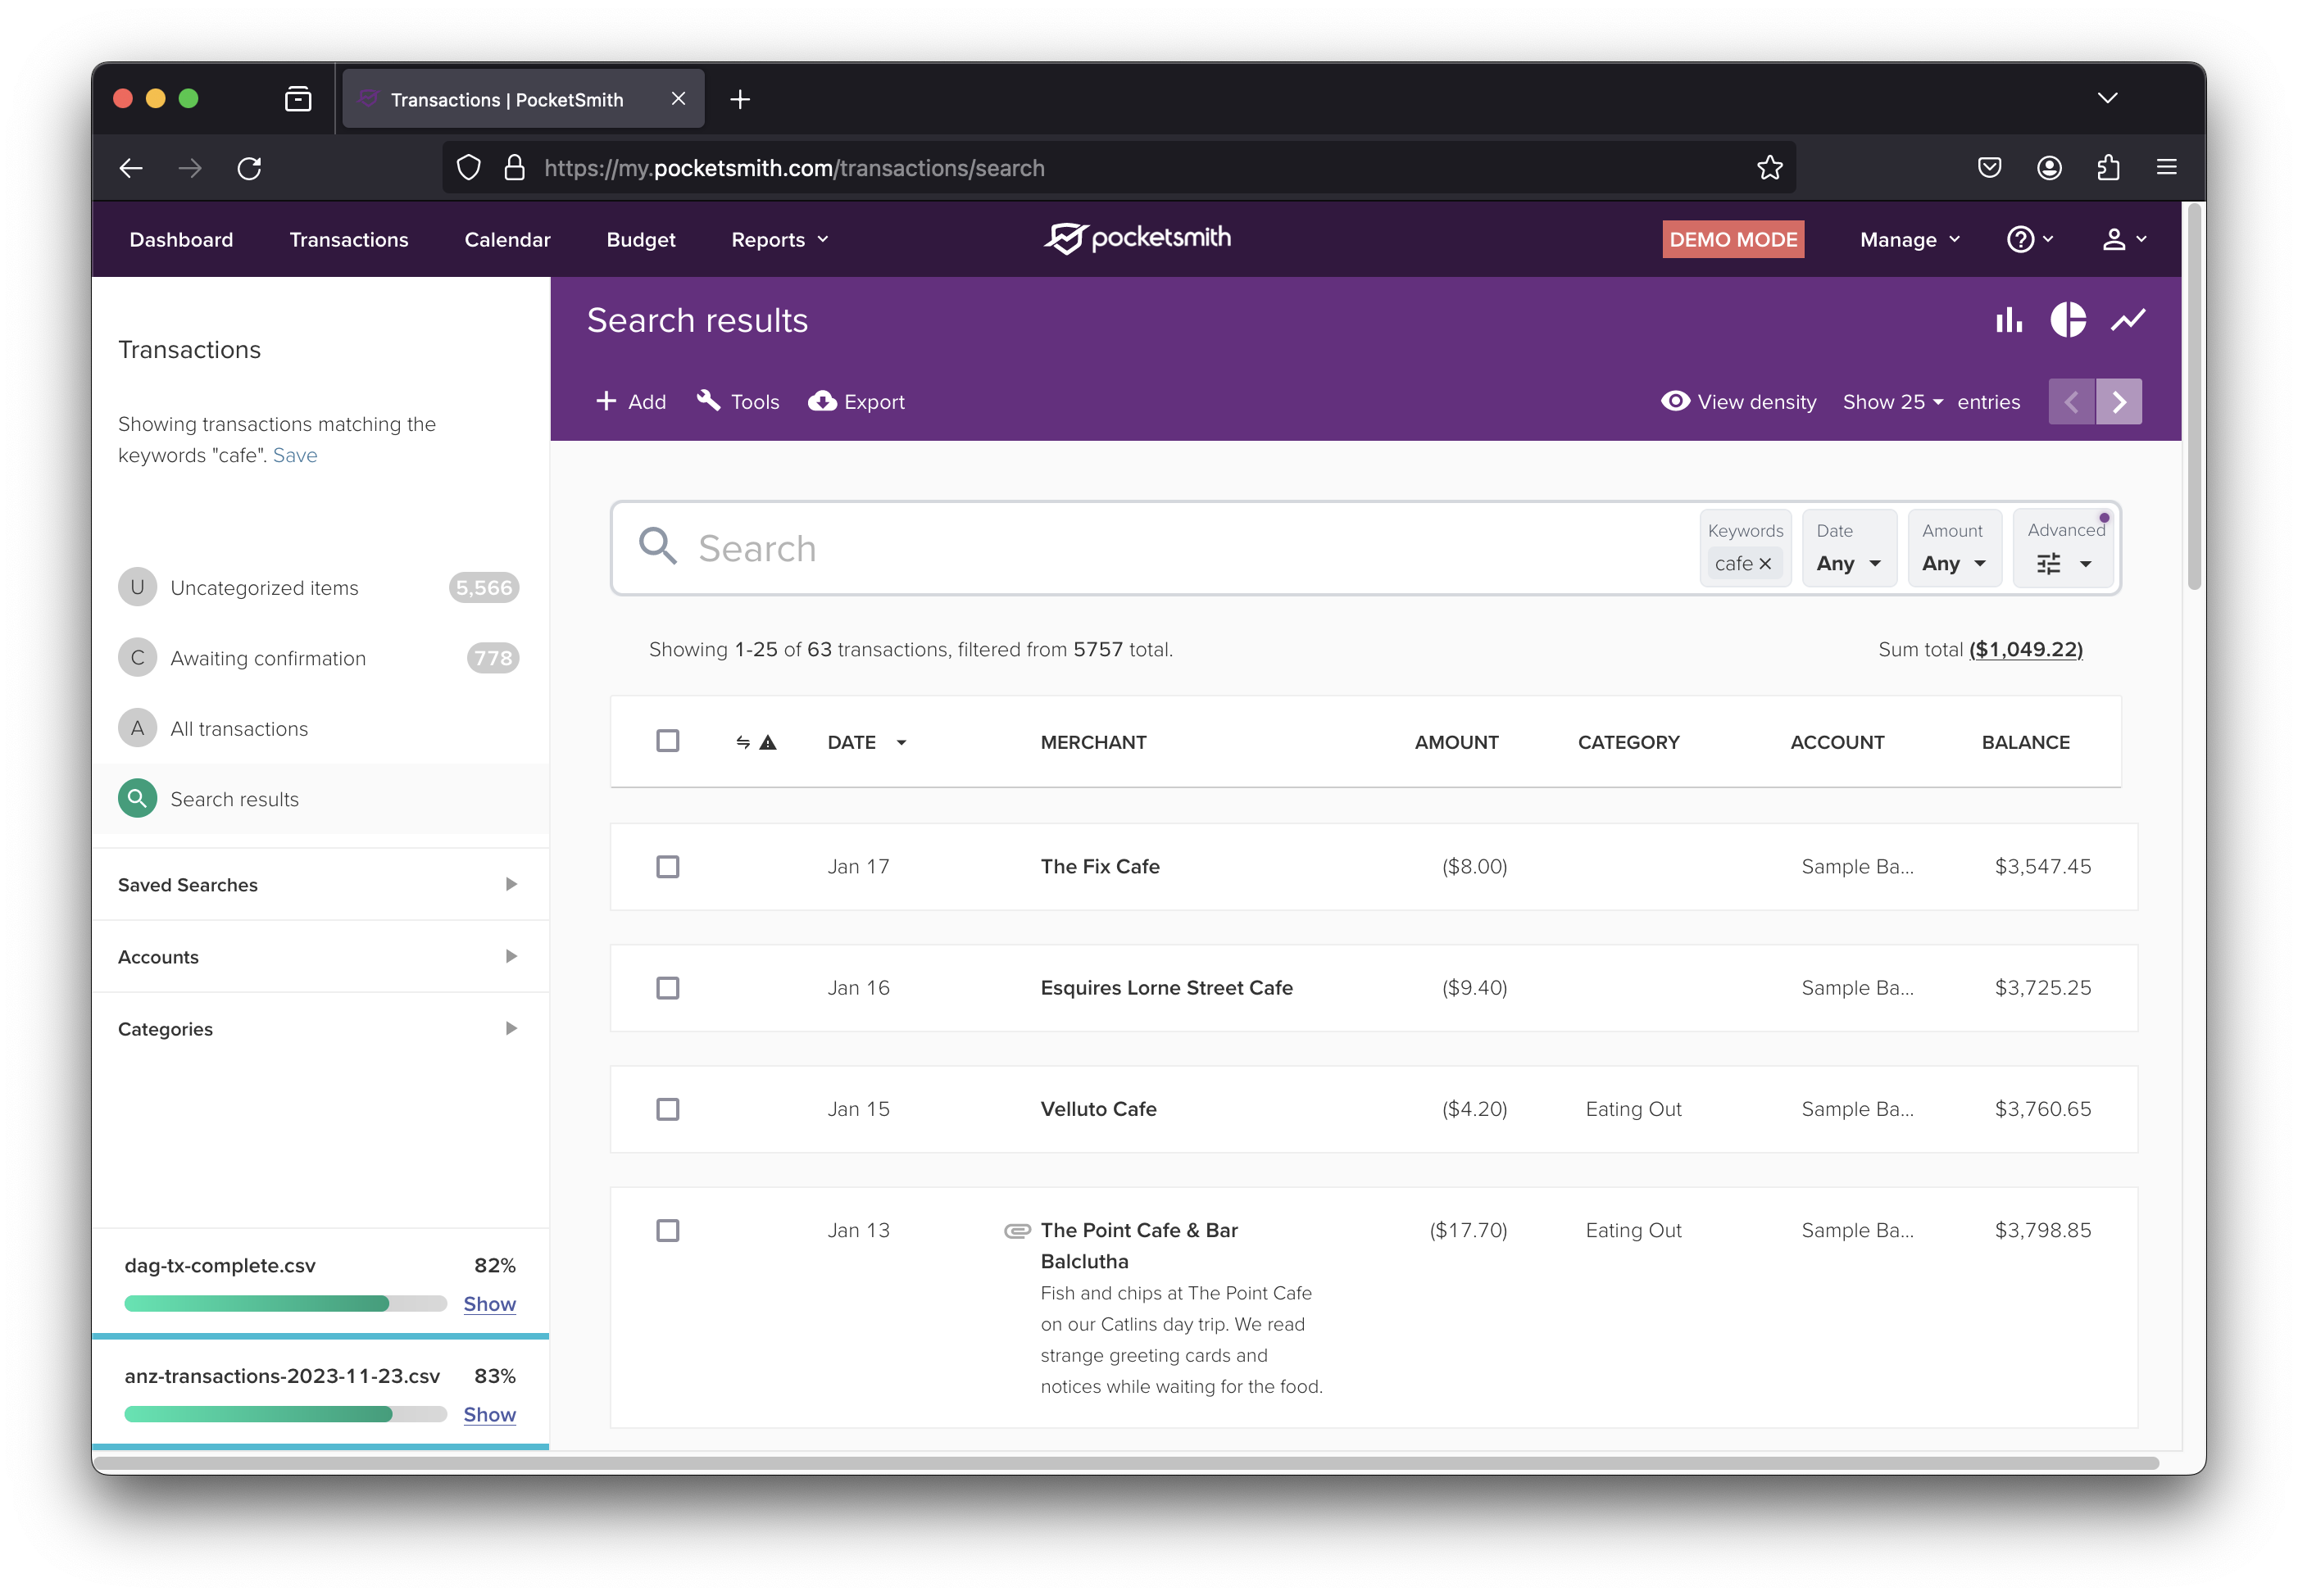Click the attachment paperclip on Point Cafe

[x=1016, y=1230]
